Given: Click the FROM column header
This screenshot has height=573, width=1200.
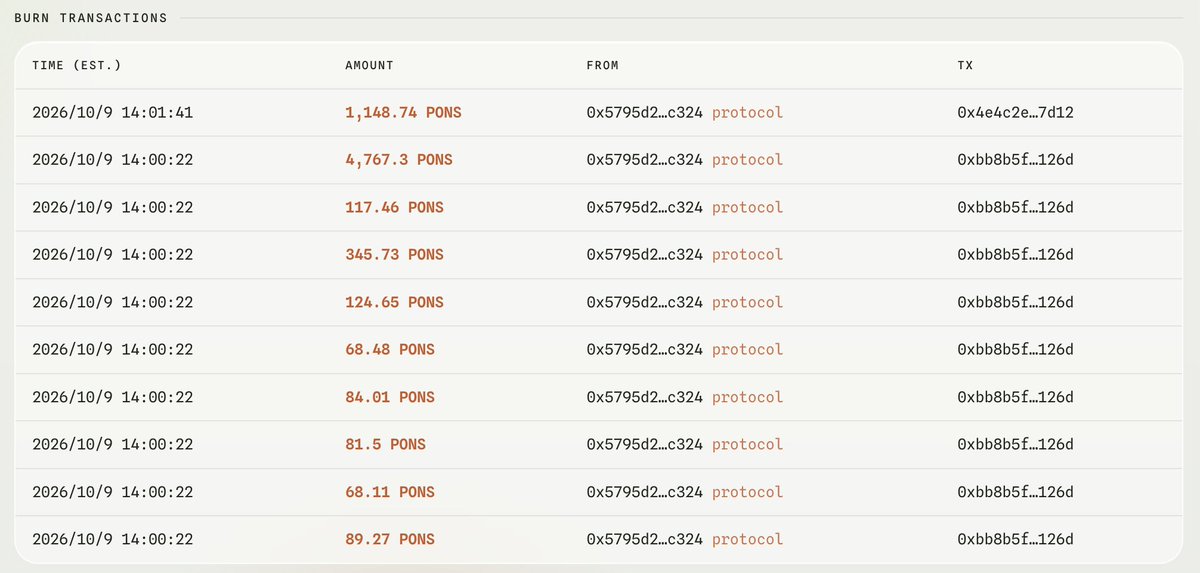Looking at the screenshot, I should pos(602,65).
